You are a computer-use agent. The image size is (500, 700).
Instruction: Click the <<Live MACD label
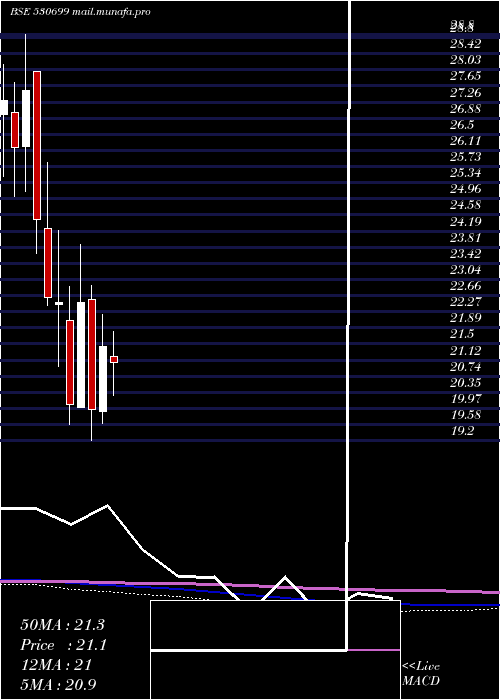[421, 674]
